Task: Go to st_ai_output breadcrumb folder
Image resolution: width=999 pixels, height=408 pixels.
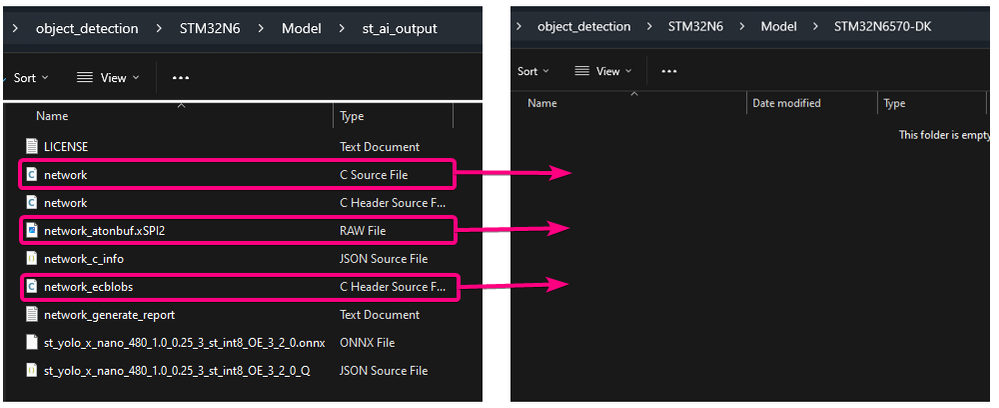Action: click(x=399, y=28)
